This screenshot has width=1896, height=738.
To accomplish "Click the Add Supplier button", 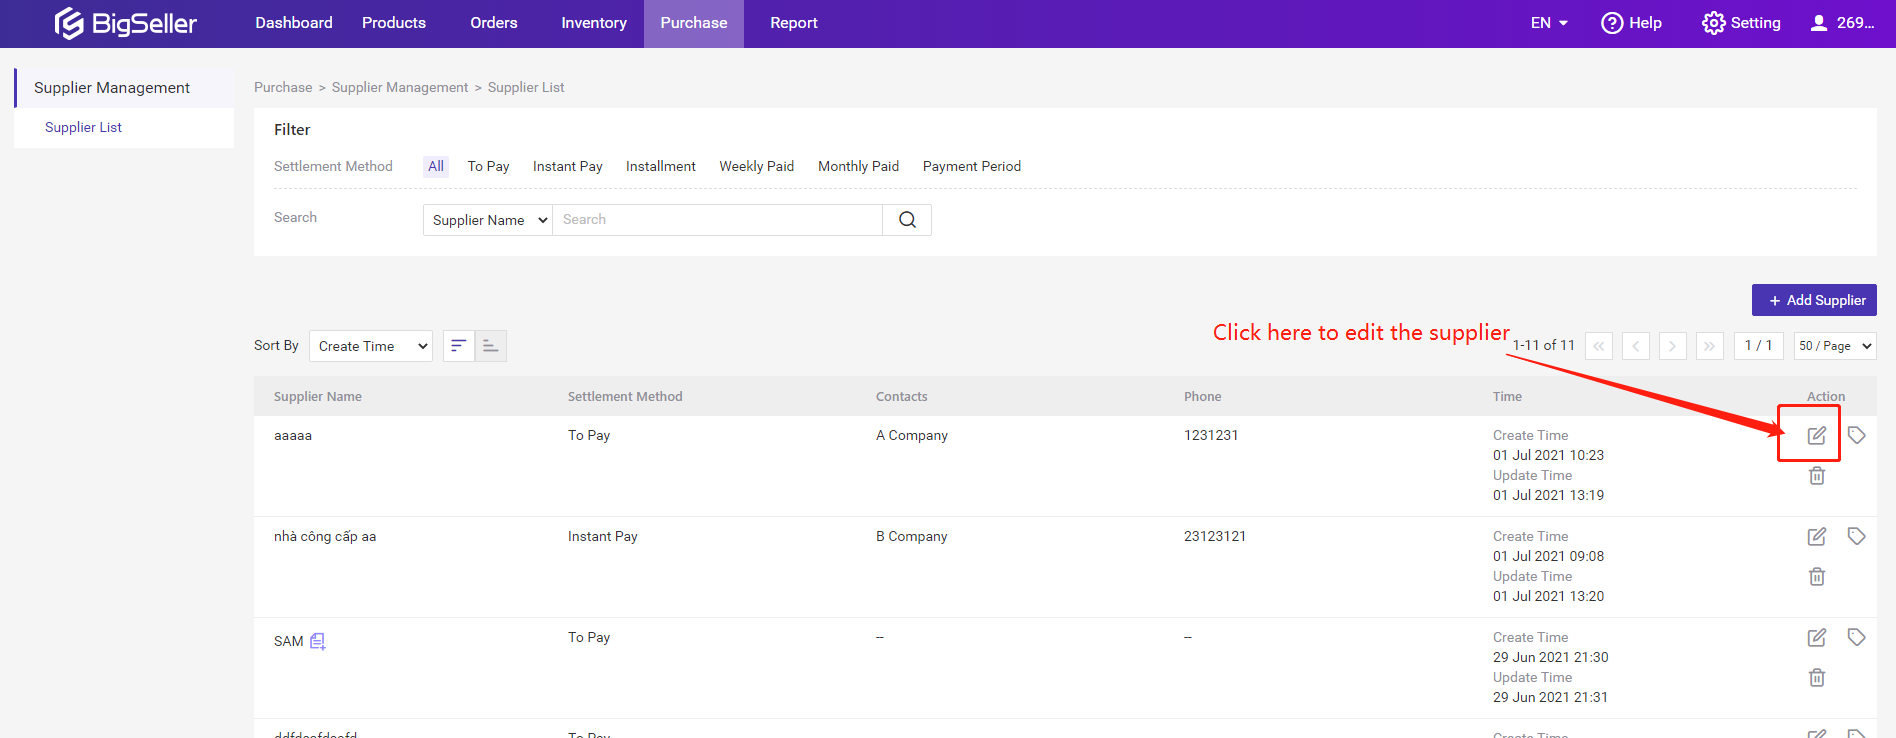I will 1814,300.
